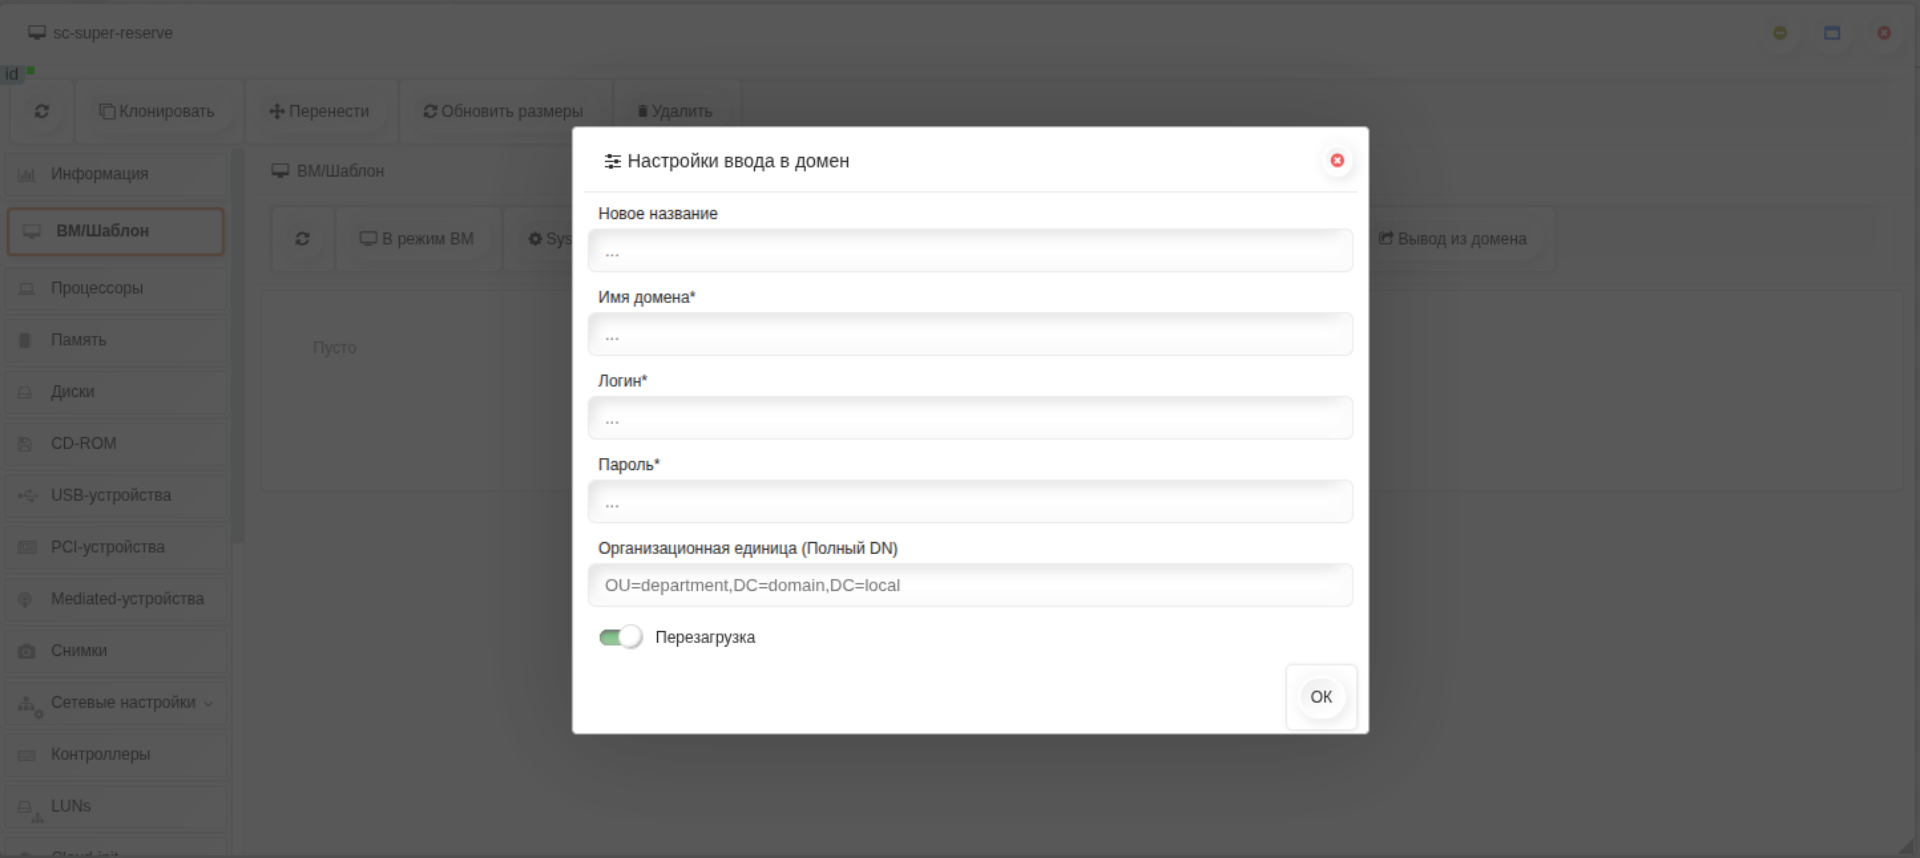Select the Логин text field
The image size is (1920, 858).
[970, 418]
